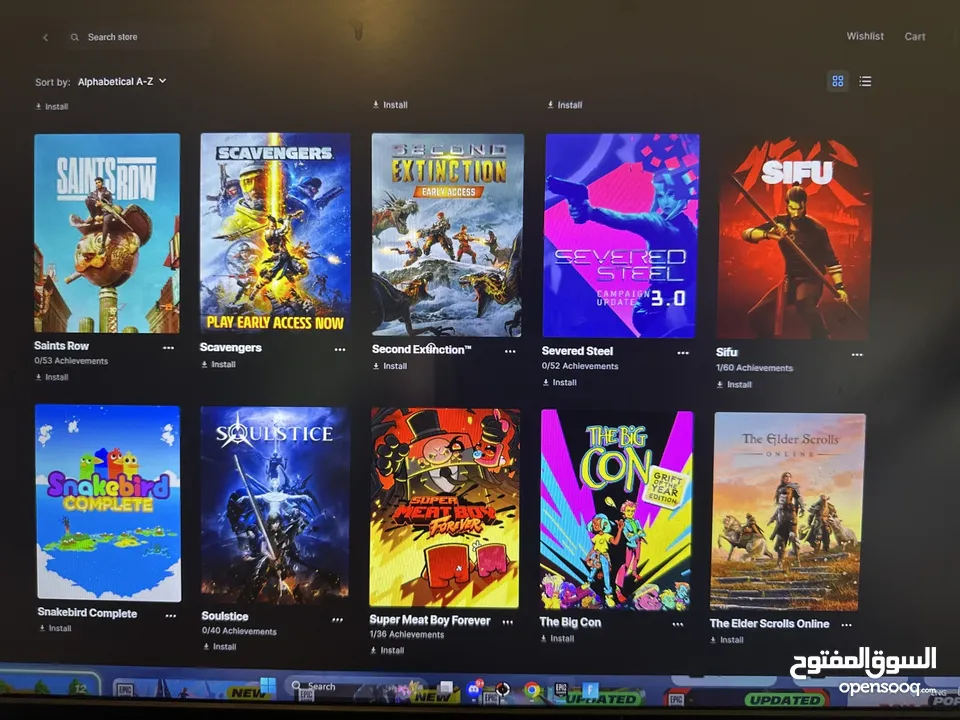Viewport: 960px width, 720px height.
Task: Open the three-dot menu for Severed Steel
Action: pyautogui.click(x=683, y=353)
